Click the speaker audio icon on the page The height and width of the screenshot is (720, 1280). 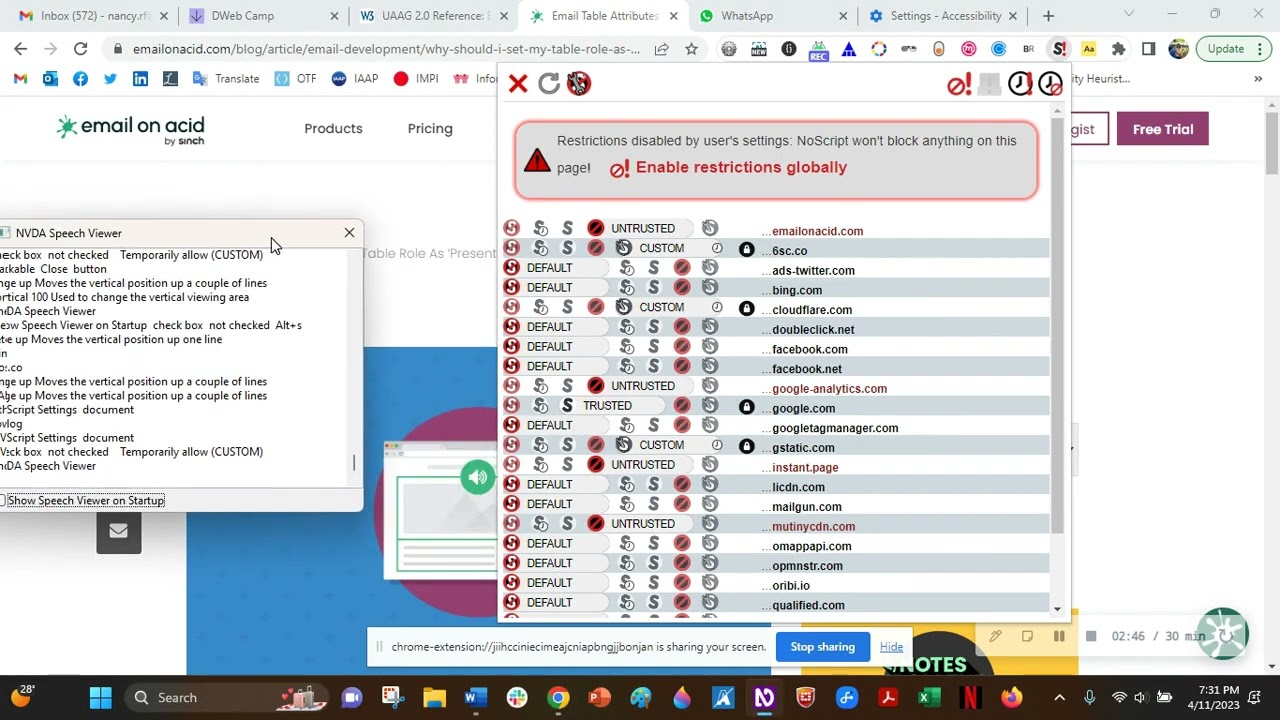pos(478,477)
